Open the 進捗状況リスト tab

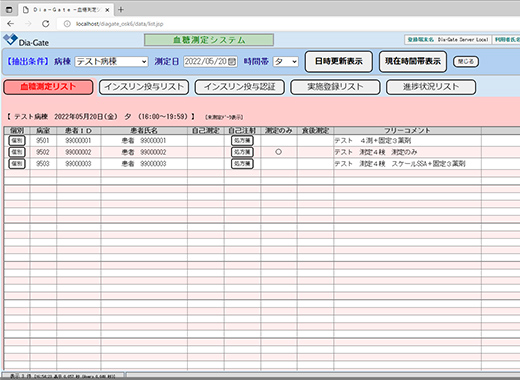click(x=431, y=87)
